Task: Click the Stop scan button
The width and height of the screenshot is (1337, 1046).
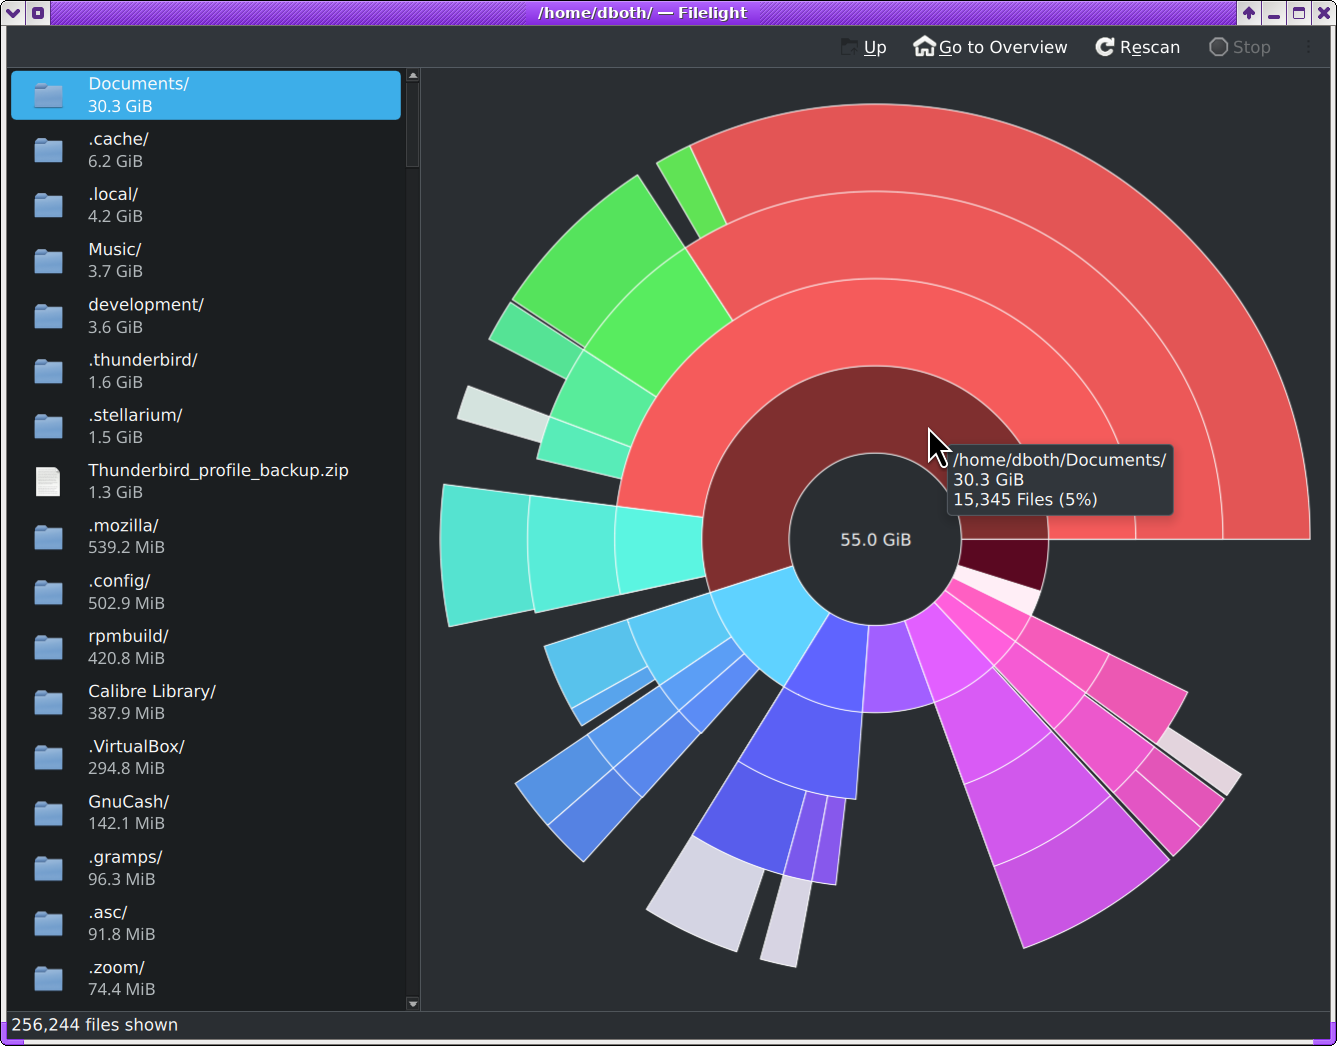Action: pos(1240,47)
